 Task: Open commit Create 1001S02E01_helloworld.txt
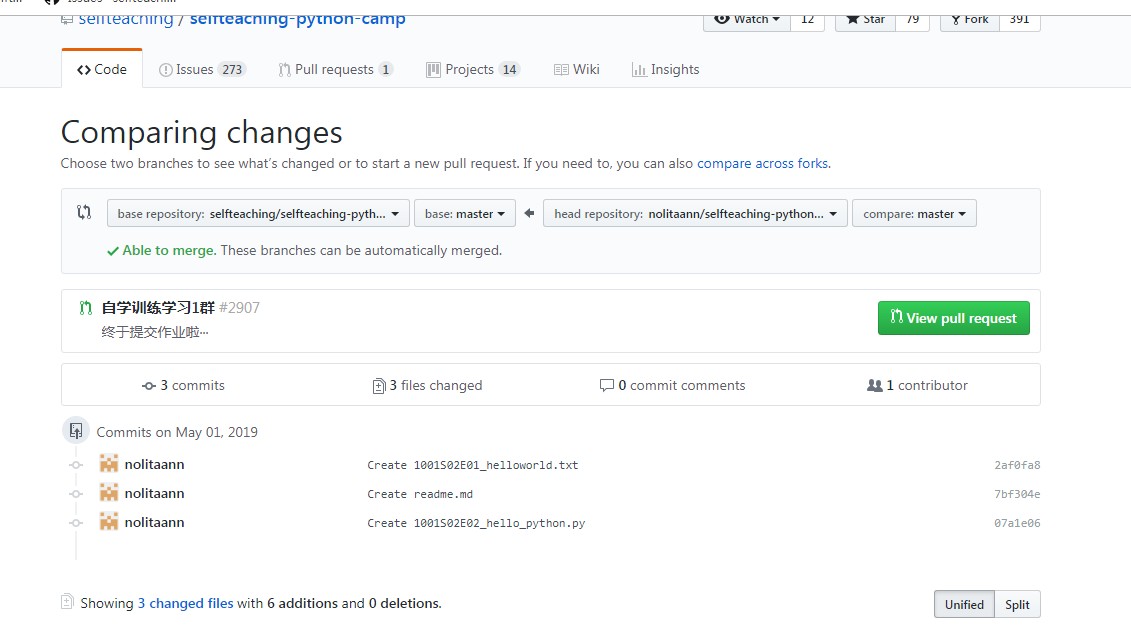click(472, 465)
